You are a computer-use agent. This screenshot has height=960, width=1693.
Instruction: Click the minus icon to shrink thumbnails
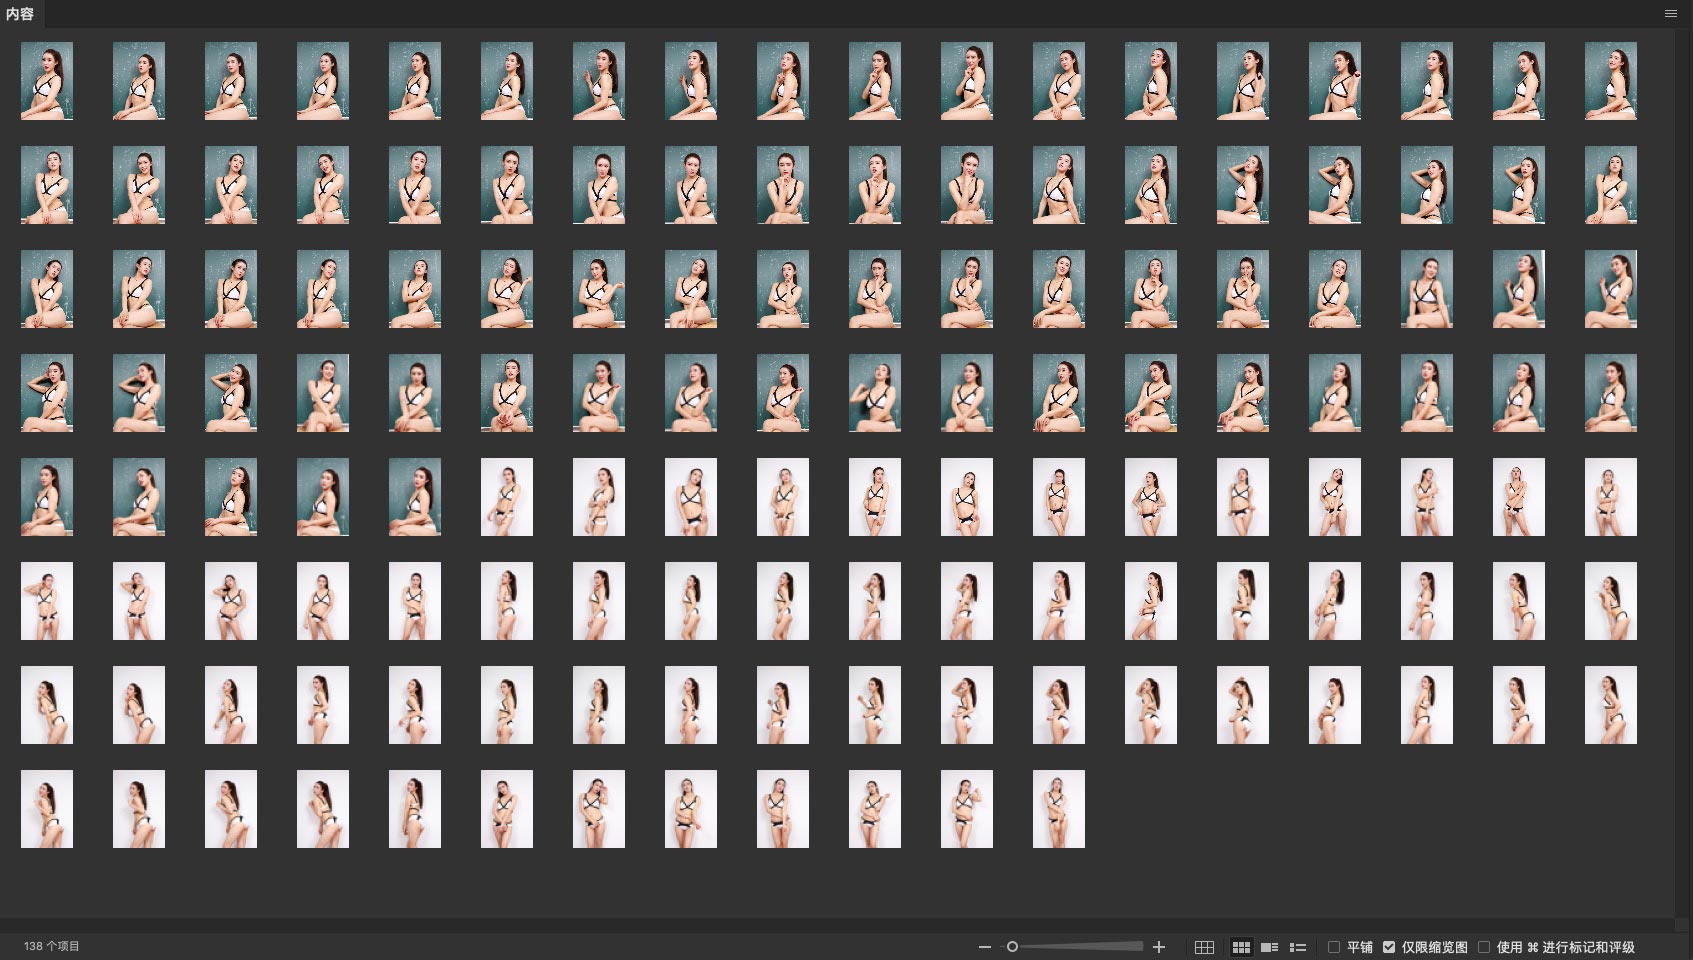[985, 947]
